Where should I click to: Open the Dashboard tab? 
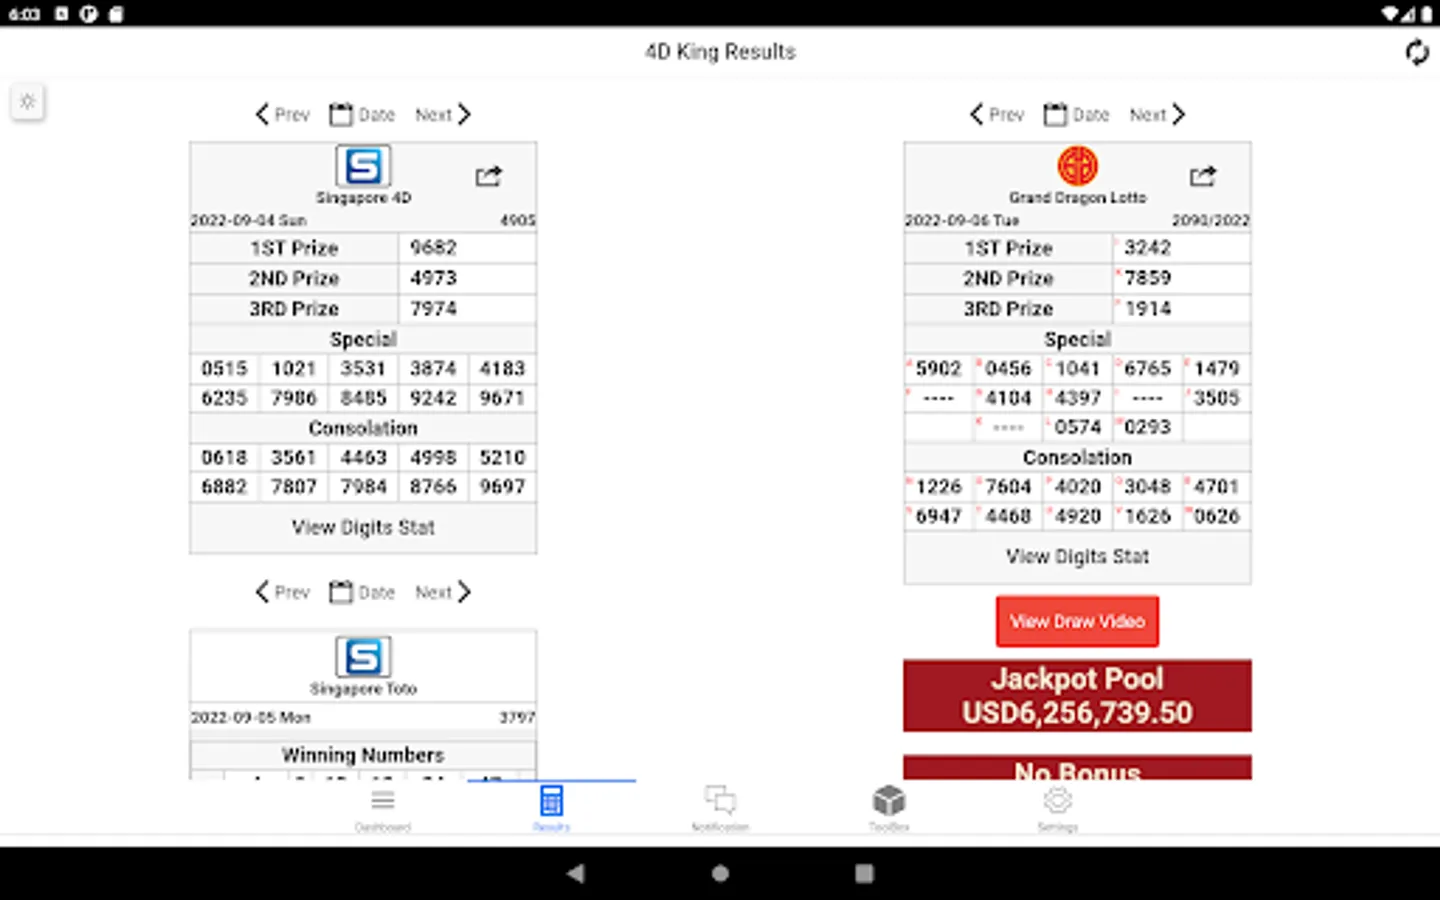(x=383, y=809)
